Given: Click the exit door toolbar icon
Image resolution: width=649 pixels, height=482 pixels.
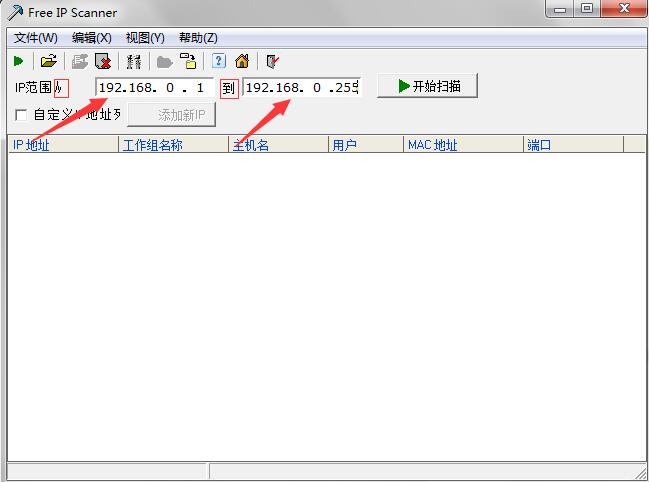Looking at the screenshot, I should tap(271, 61).
